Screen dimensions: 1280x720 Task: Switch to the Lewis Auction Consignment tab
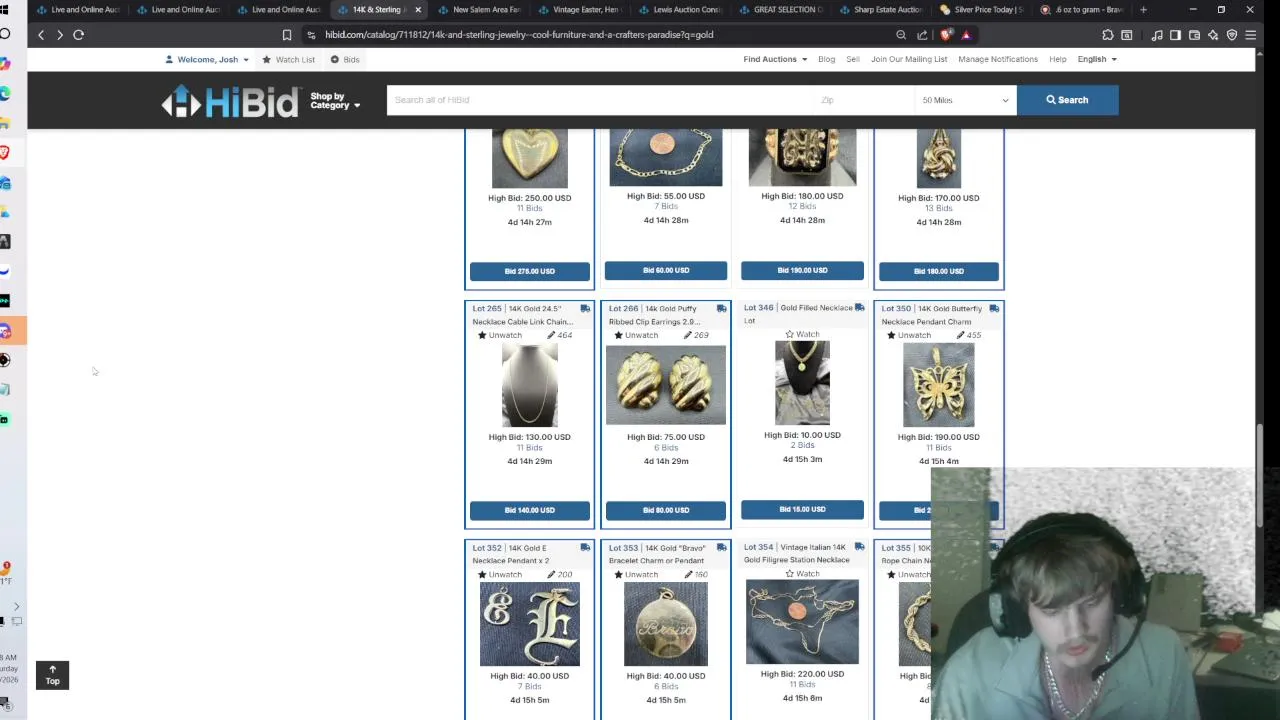click(x=680, y=10)
